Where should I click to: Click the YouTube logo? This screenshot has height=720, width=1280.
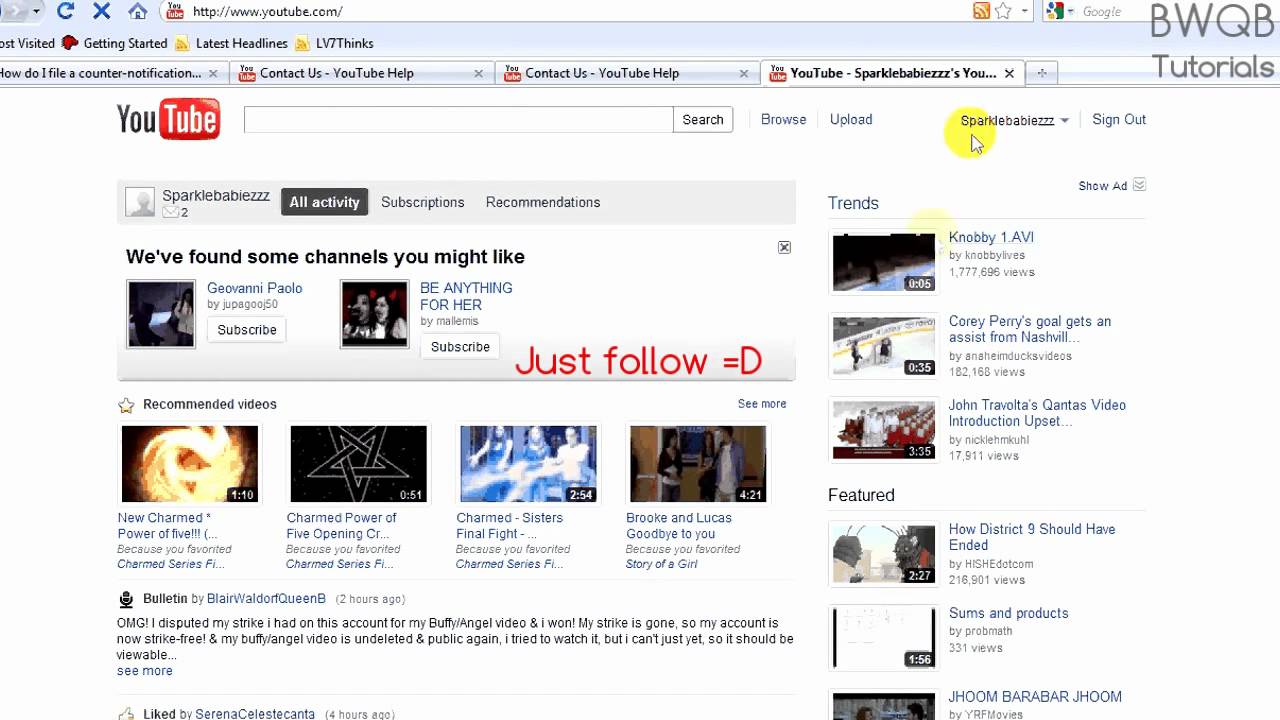pos(168,119)
